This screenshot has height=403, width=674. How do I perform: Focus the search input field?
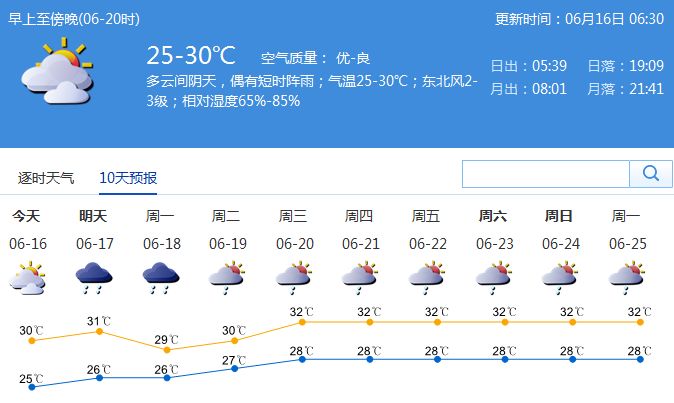click(x=546, y=174)
